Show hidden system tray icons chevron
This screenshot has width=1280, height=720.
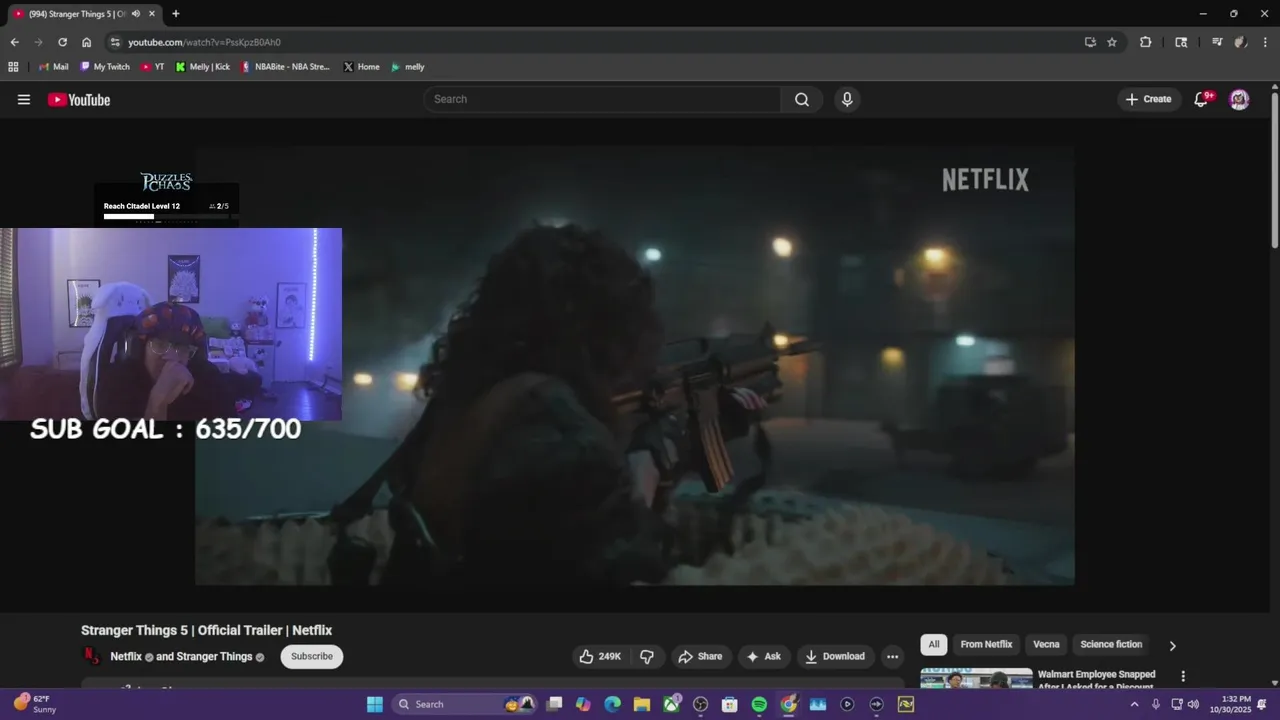[x=1134, y=704]
